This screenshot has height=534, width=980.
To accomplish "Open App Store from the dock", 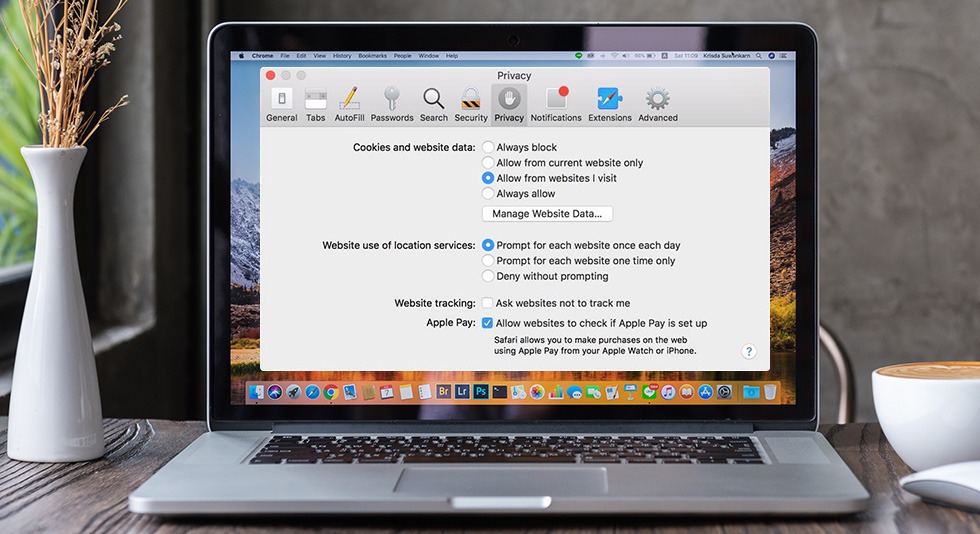I will 706,392.
